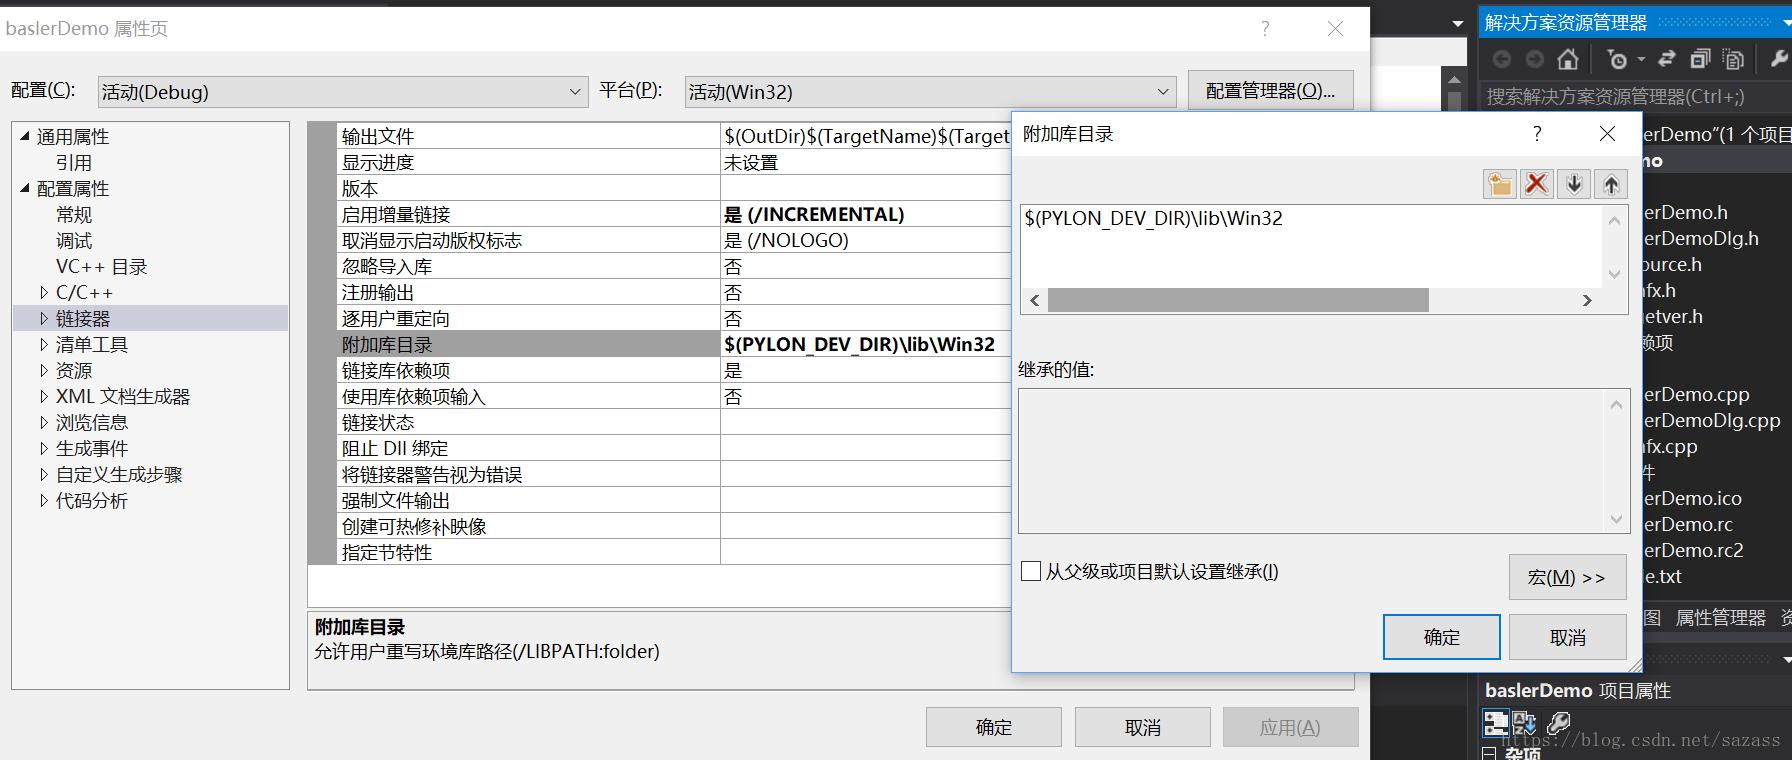Open erDemo.rc in Solution Explorer
Image resolution: width=1792 pixels, height=760 pixels.
(1688, 524)
